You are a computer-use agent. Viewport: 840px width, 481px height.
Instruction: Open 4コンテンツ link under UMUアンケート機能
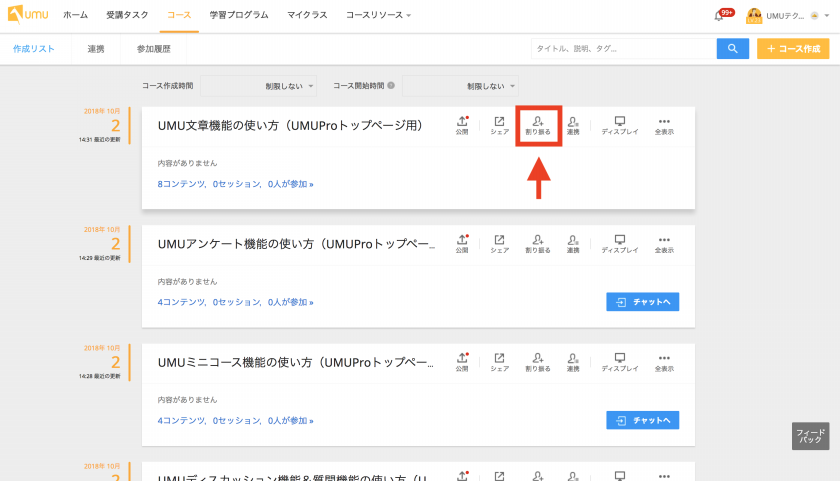[x=235, y=302]
